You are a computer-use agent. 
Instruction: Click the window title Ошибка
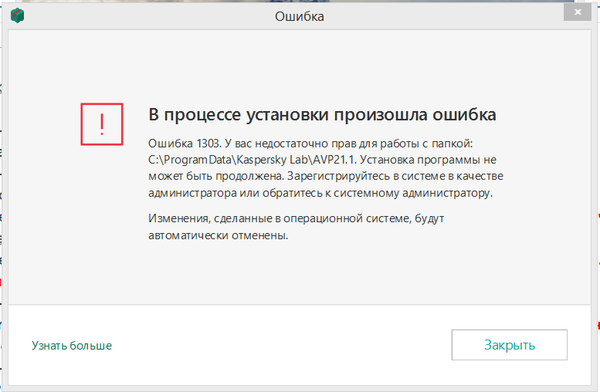tap(300, 16)
